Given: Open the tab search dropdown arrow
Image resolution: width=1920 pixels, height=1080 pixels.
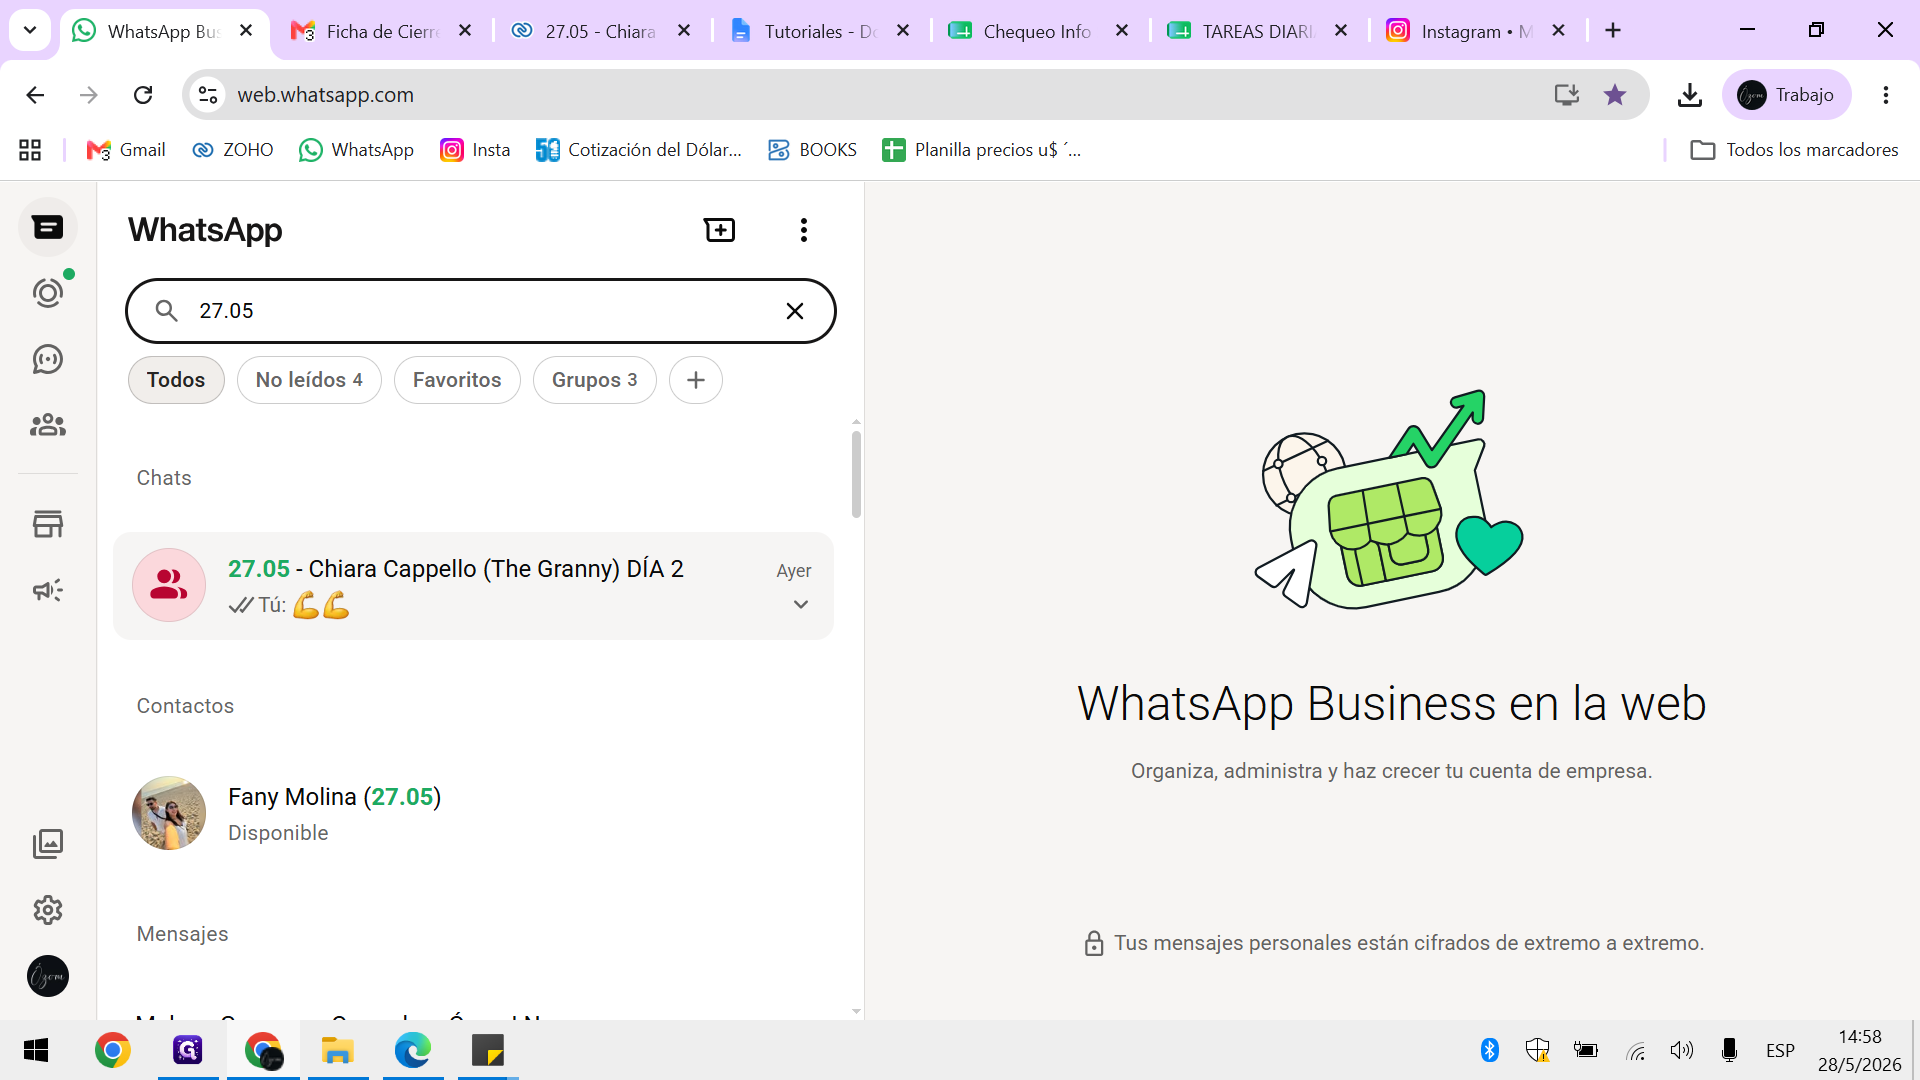Looking at the screenshot, I should pyautogui.click(x=30, y=31).
